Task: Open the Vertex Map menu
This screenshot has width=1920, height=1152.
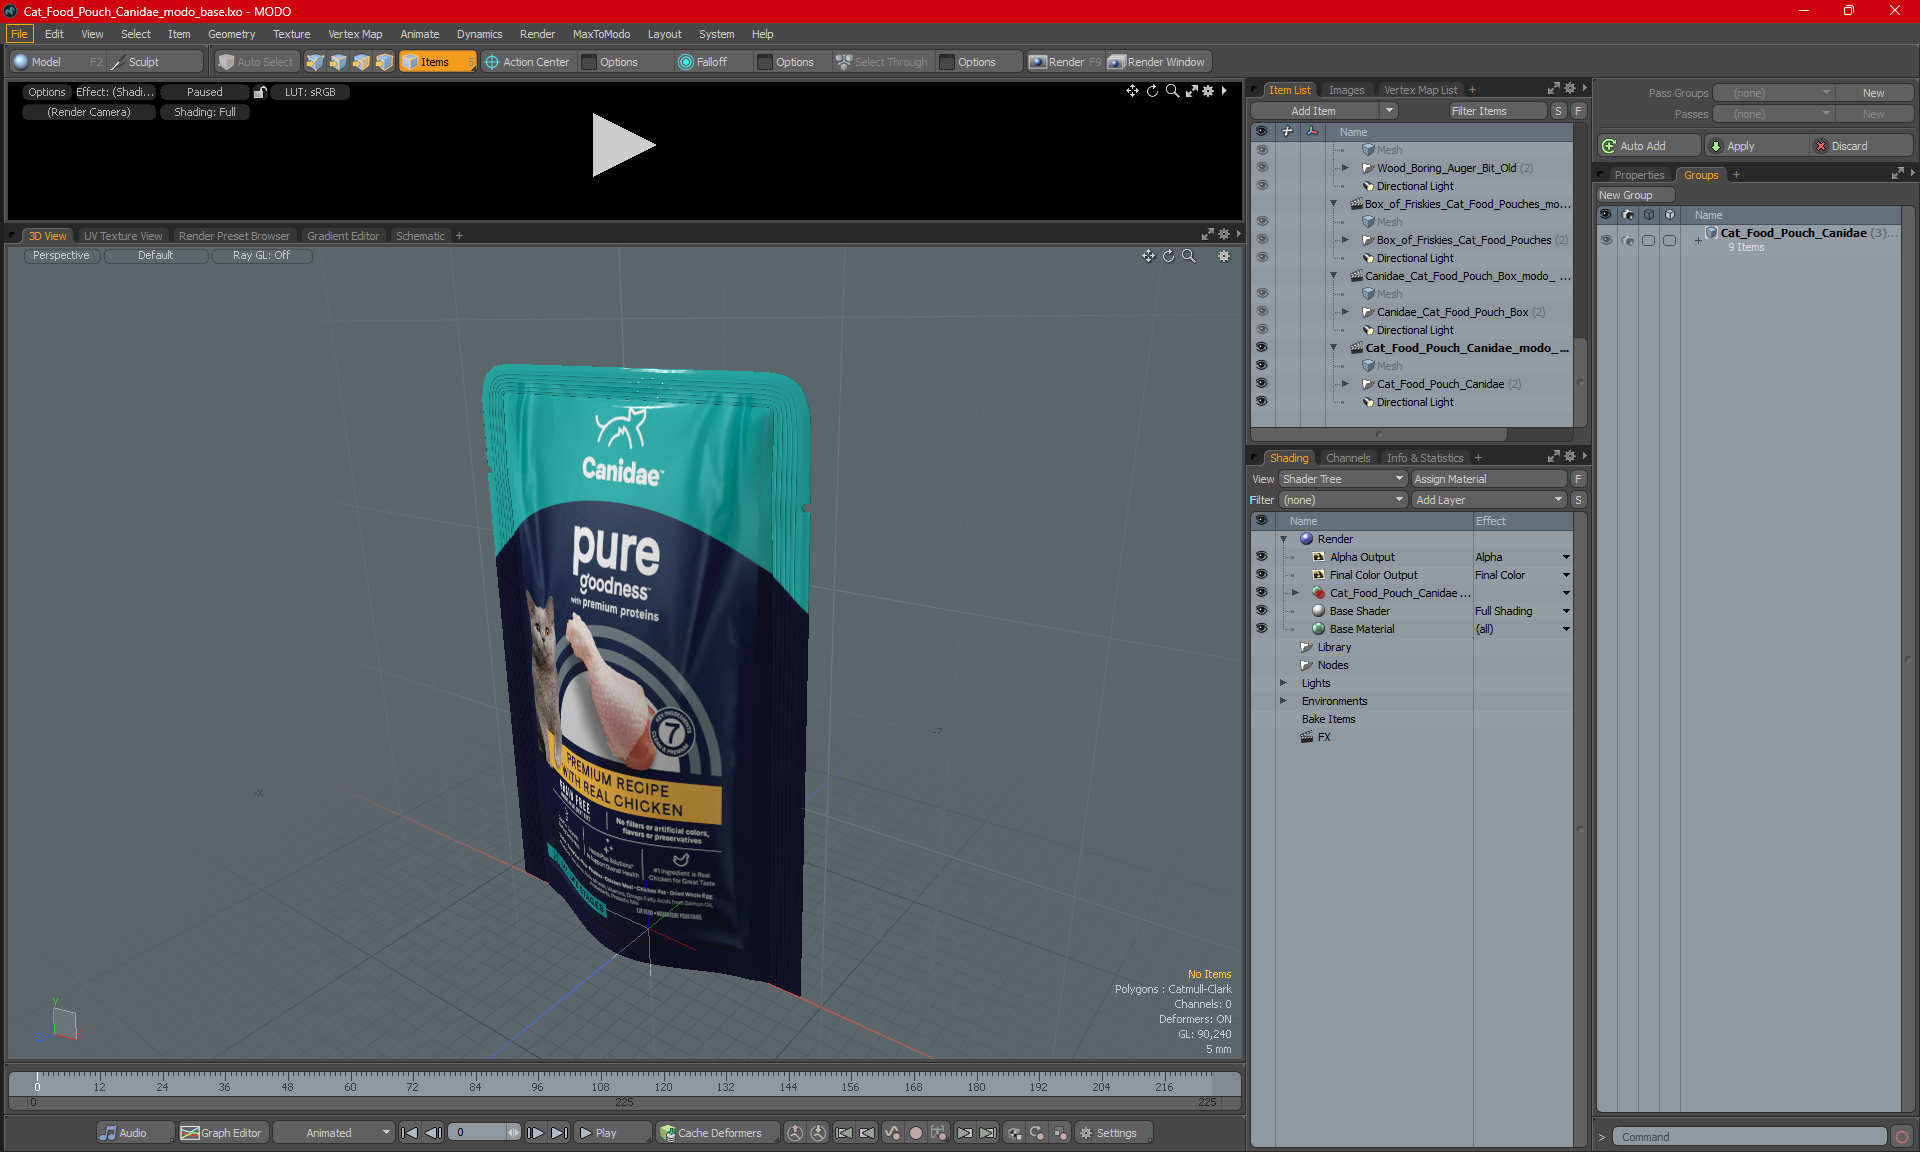Action: (355, 34)
